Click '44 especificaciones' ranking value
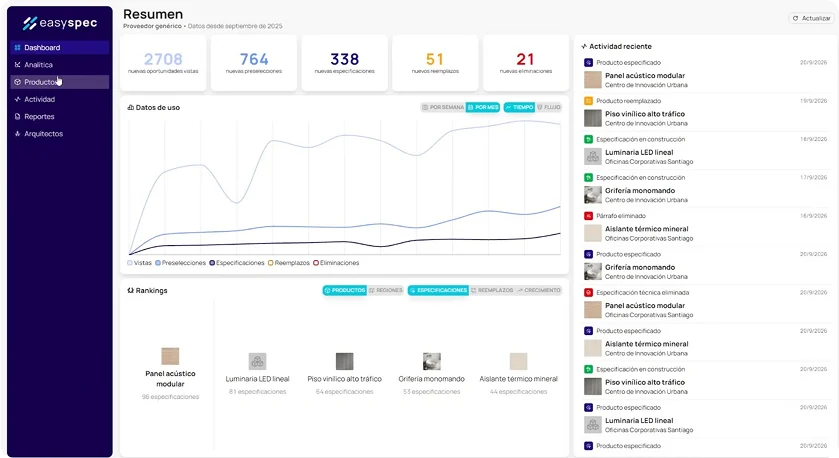 pos(518,392)
